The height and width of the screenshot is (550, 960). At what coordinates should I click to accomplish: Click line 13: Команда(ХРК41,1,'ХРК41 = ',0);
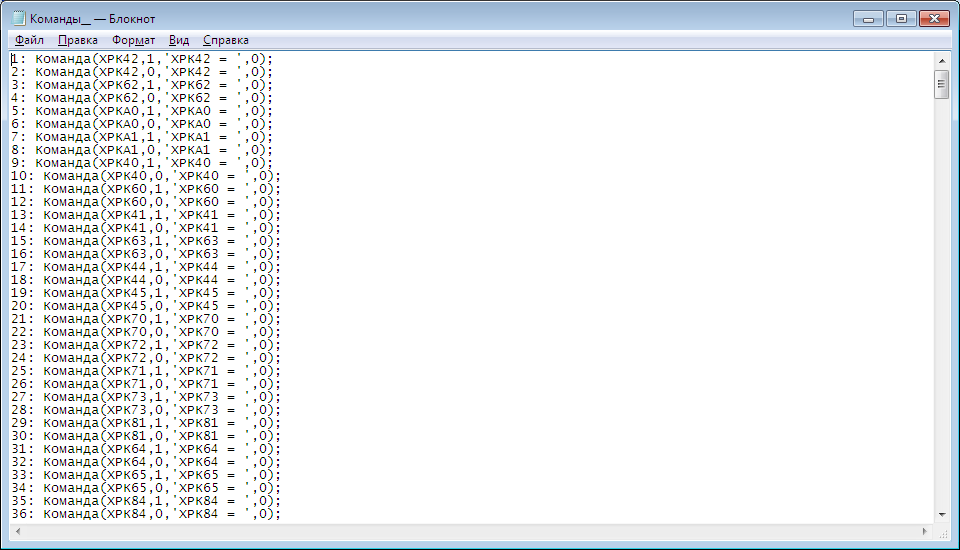(146, 215)
